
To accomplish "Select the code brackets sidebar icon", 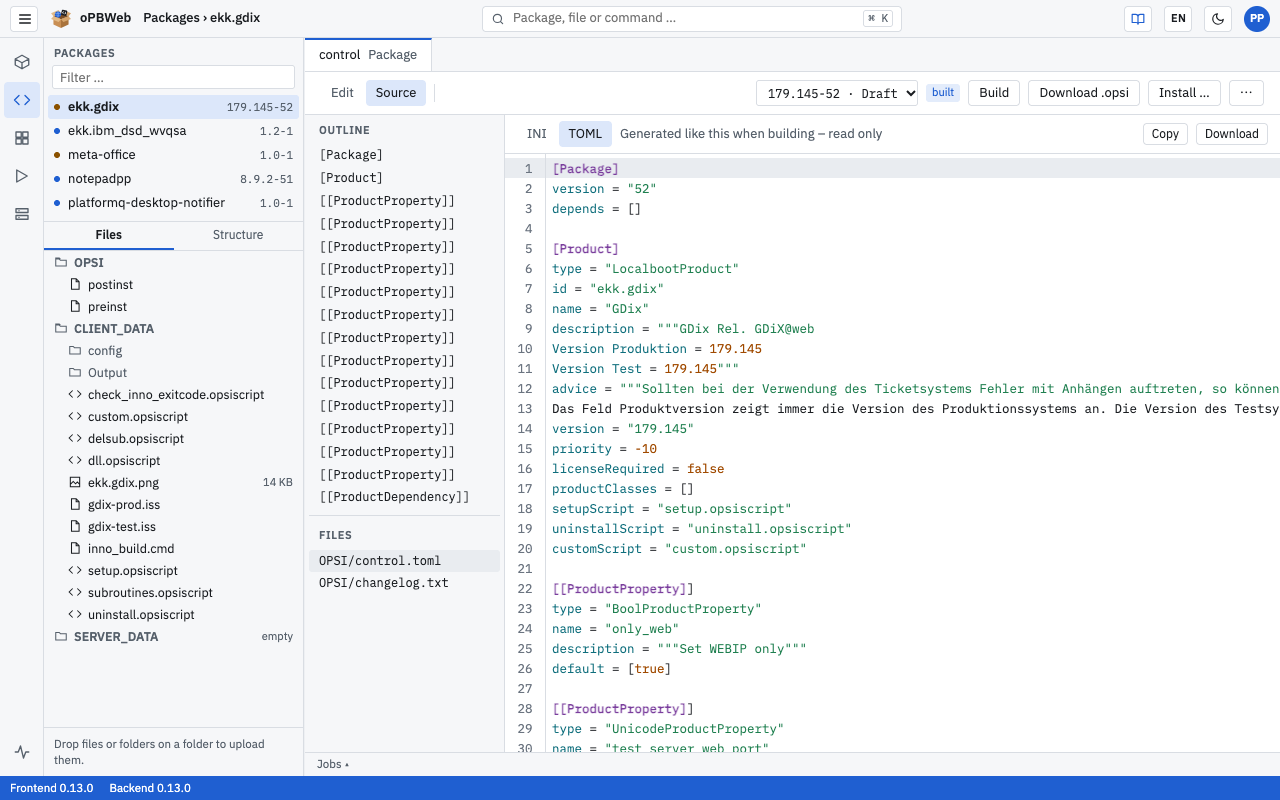I will [x=22, y=100].
